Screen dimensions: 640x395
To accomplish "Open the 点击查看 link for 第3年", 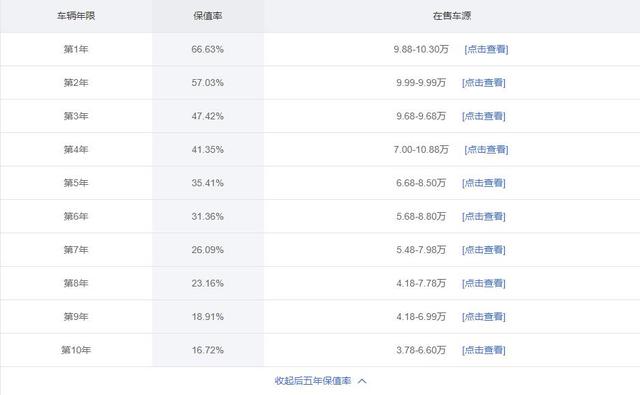I will (484, 116).
